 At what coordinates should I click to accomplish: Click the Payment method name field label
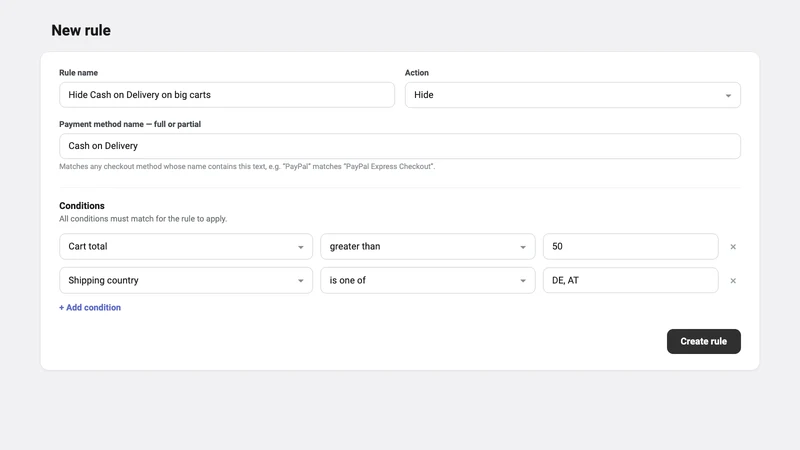click(x=130, y=124)
